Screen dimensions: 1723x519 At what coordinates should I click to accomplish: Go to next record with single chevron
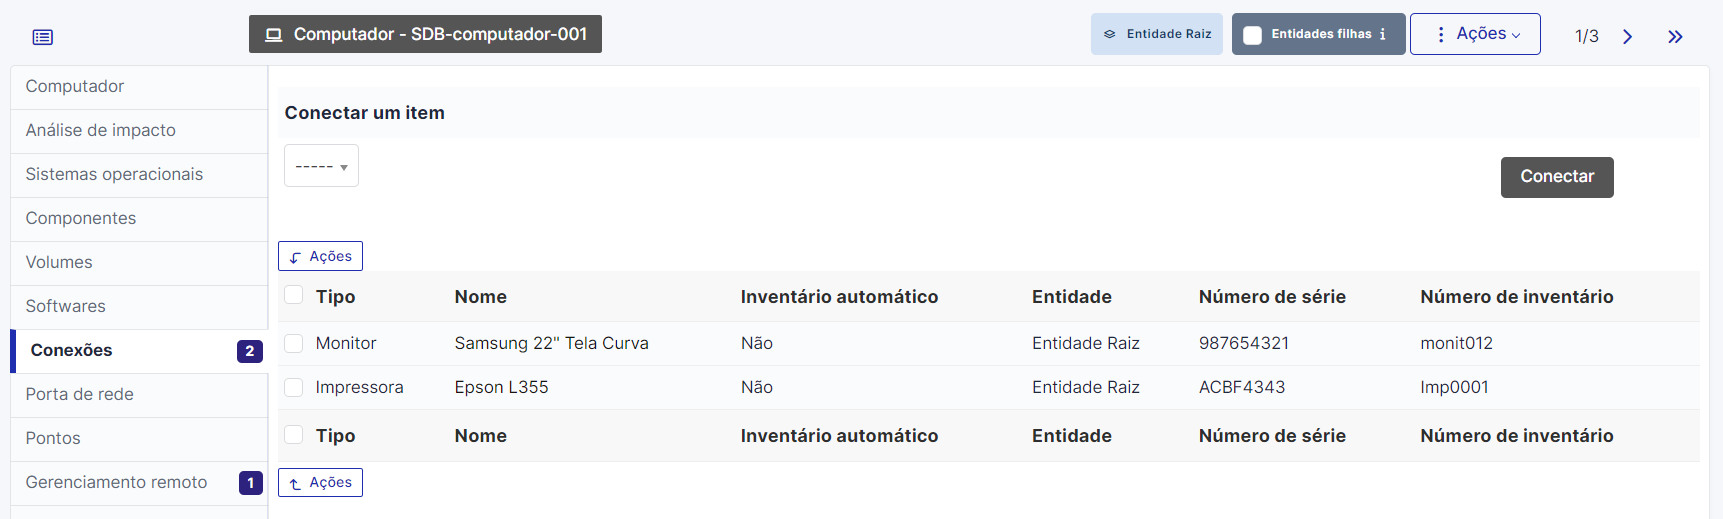click(x=1627, y=36)
